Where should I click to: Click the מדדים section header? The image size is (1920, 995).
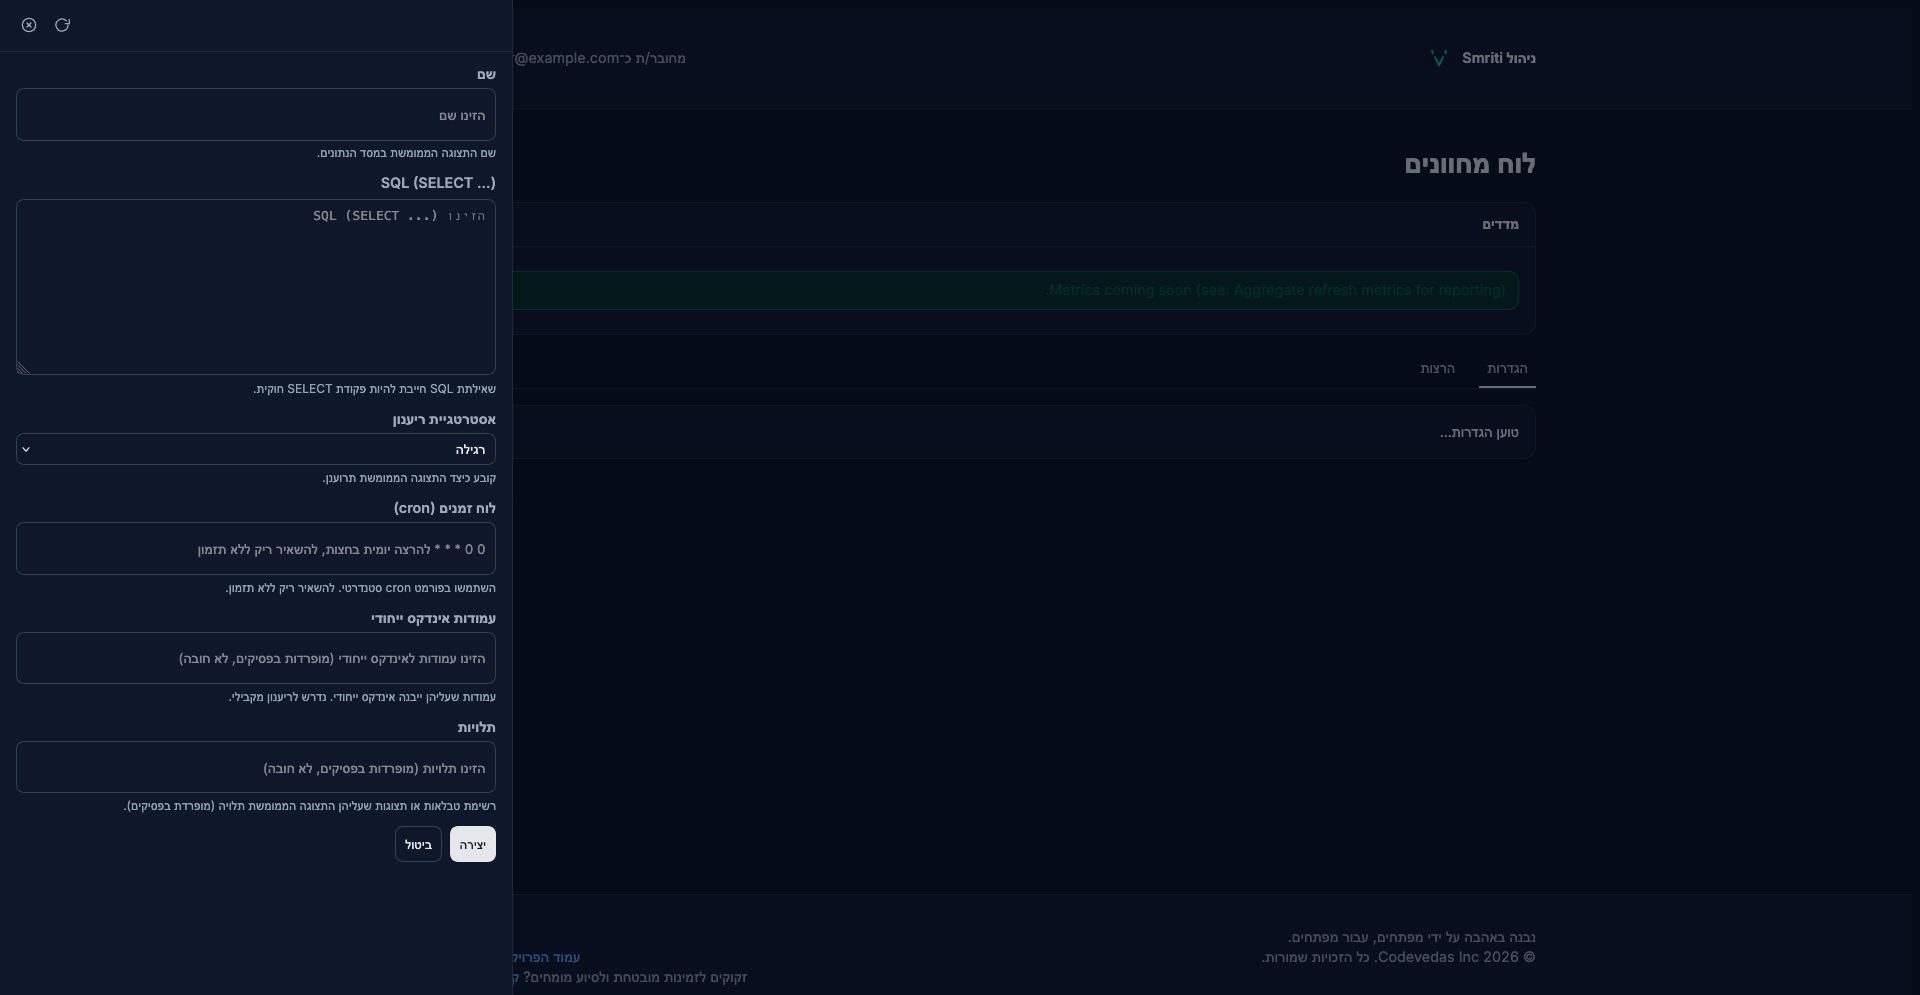(x=1499, y=225)
